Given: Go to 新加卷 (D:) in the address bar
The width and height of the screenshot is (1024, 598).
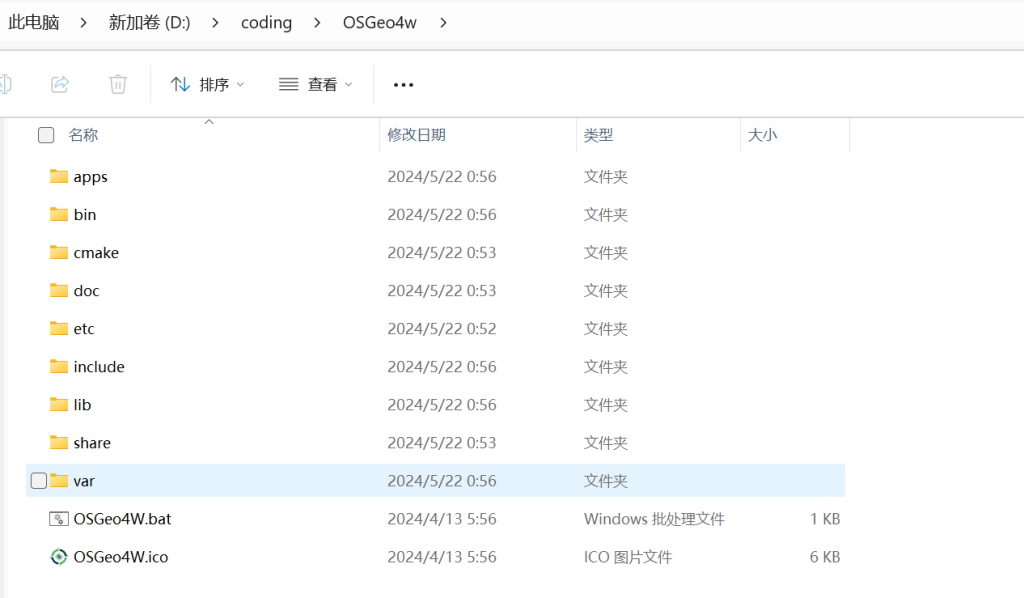Looking at the screenshot, I should (150, 23).
